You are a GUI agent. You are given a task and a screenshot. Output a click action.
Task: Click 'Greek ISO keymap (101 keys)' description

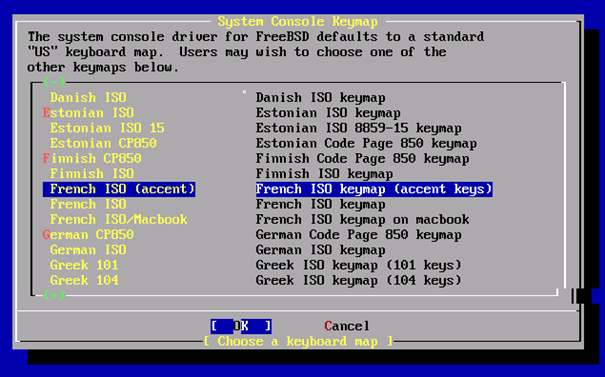358,265
